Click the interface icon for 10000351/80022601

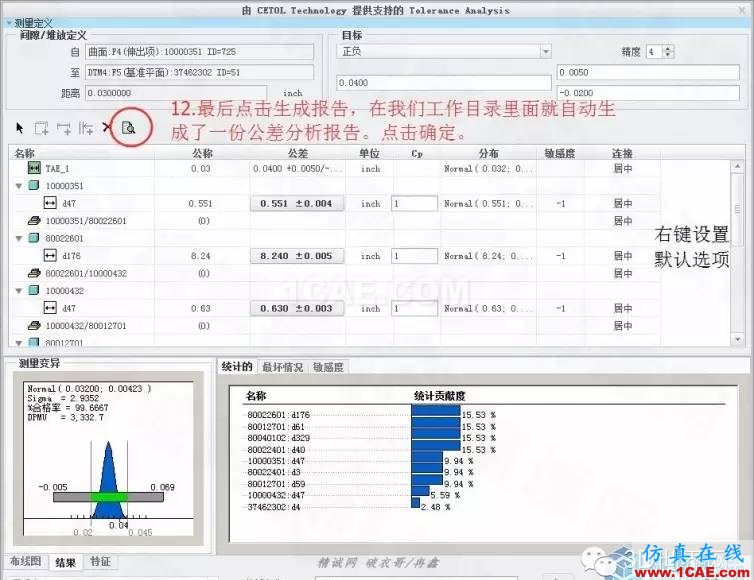34,220
